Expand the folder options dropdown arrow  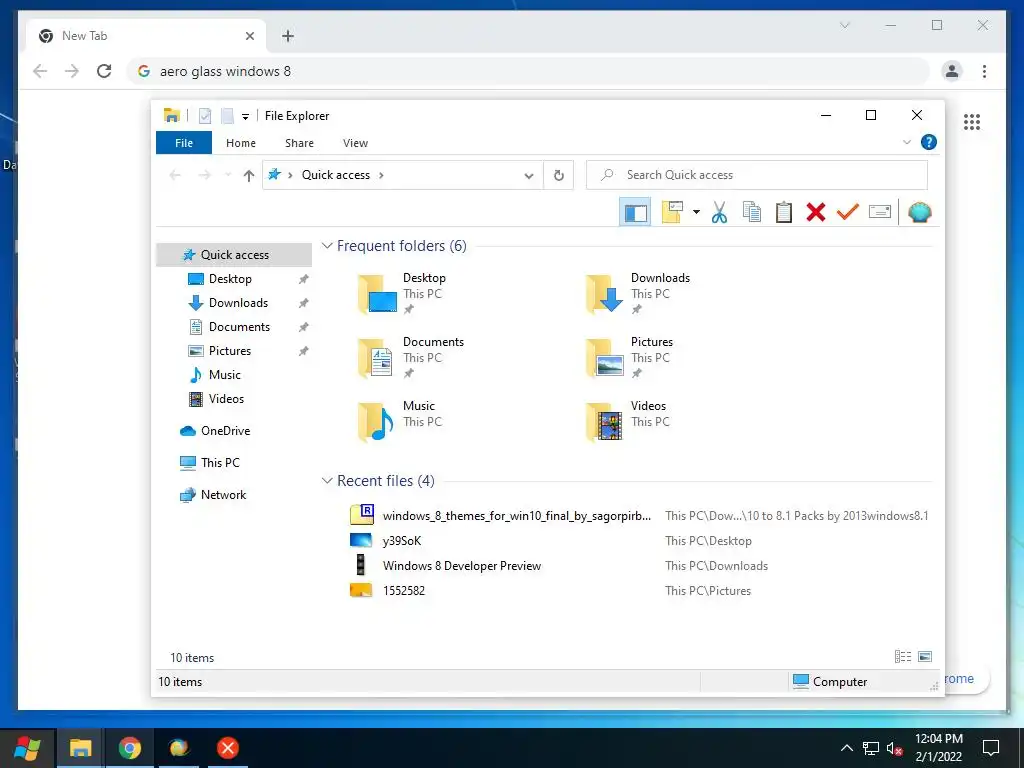pos(696,212)
